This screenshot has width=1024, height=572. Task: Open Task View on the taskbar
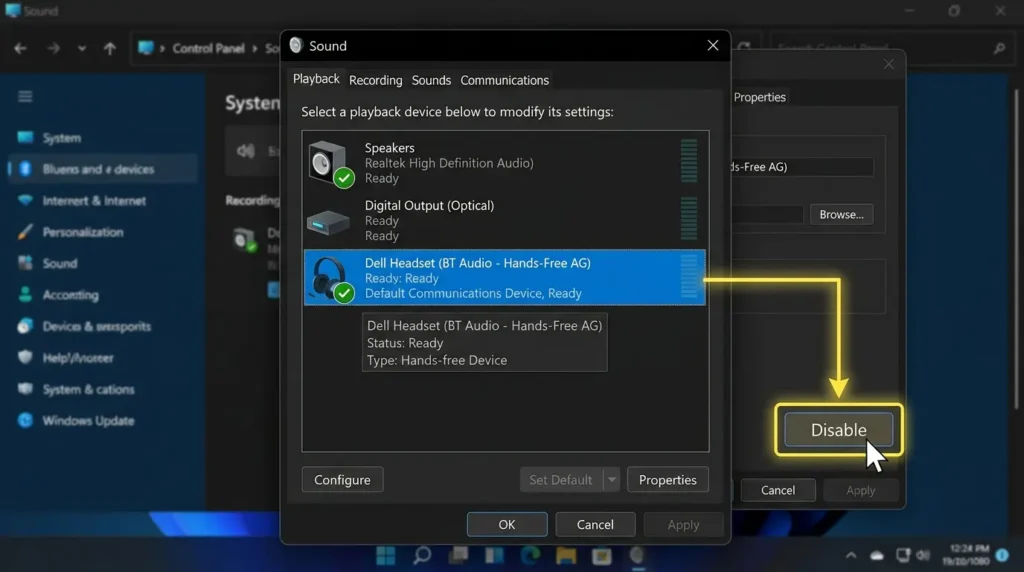coord(458,556)
